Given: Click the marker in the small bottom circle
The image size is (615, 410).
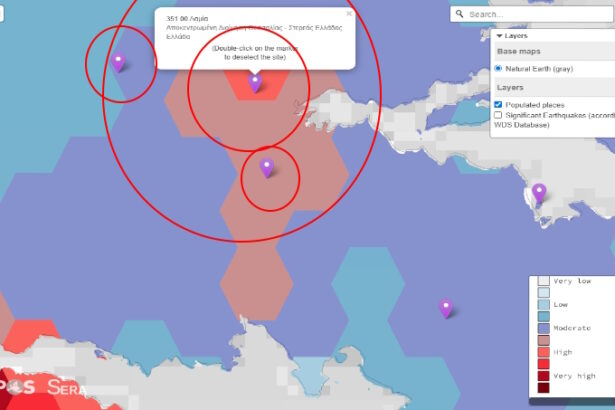Looking at the screenshot, I should [267, 167].
